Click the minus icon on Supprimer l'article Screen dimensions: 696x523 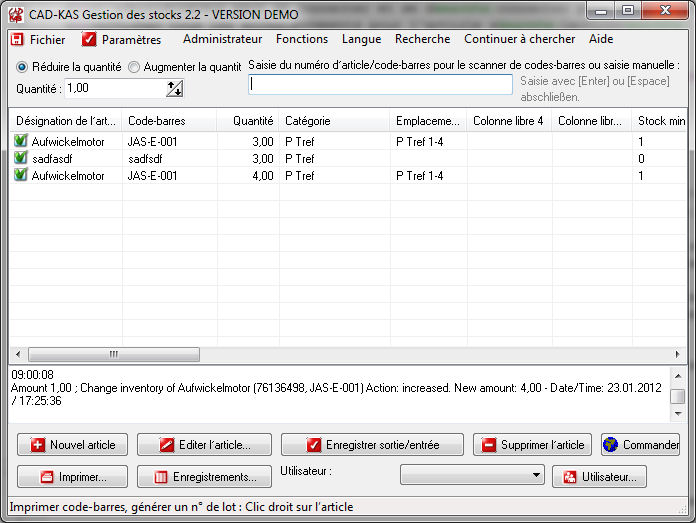(x=489, y=445)
